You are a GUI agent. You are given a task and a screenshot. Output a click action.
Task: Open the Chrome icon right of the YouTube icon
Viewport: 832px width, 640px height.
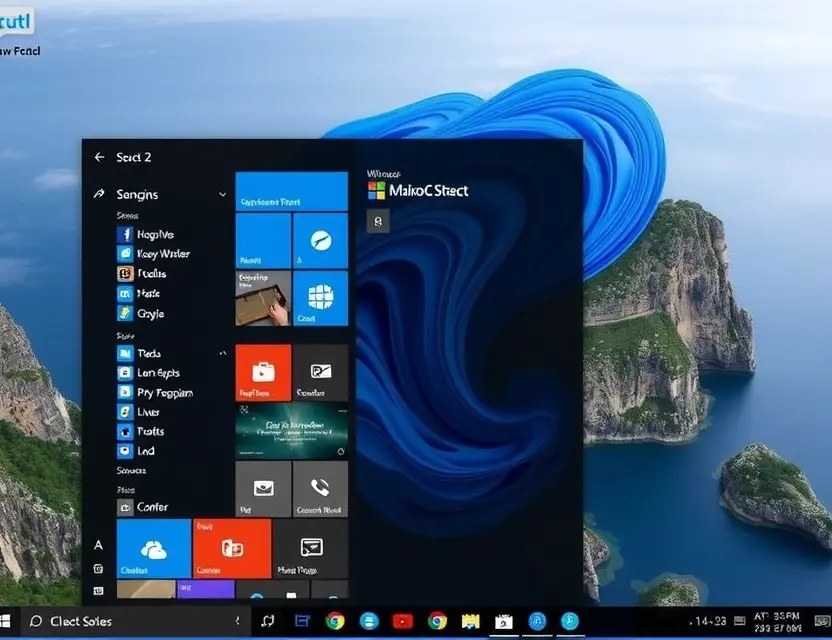pyautogui.click(x=437, y=621)
